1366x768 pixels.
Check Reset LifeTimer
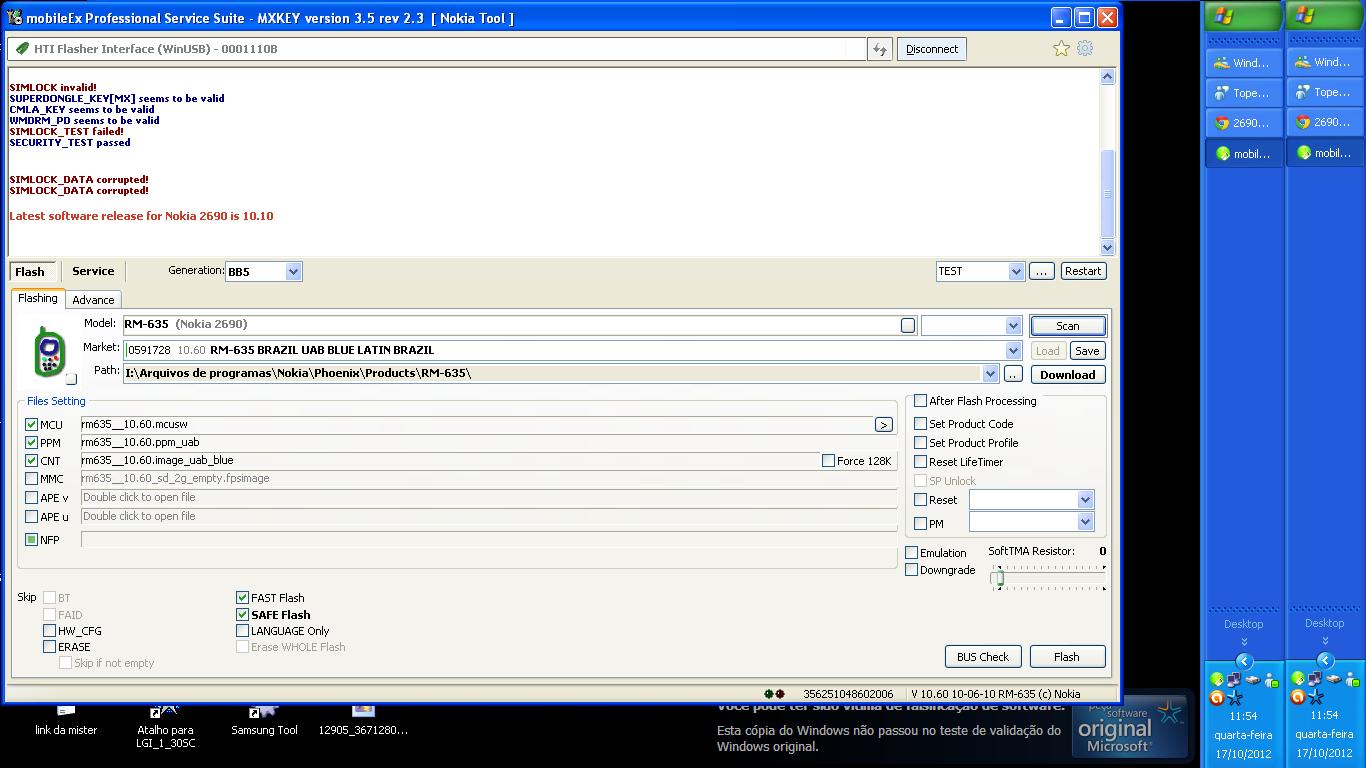click(x=920, y=462)
